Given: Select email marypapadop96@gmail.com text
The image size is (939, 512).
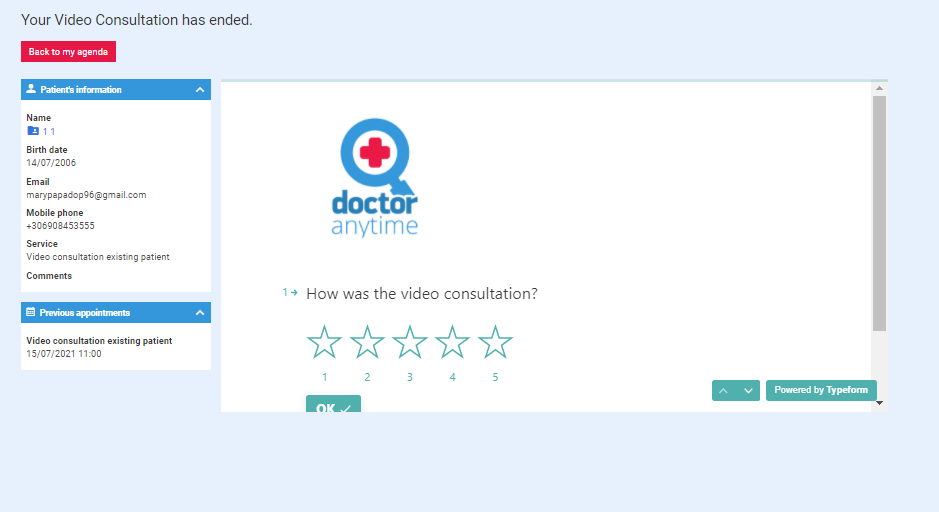Looking at the screenshot, I should 86,195.
